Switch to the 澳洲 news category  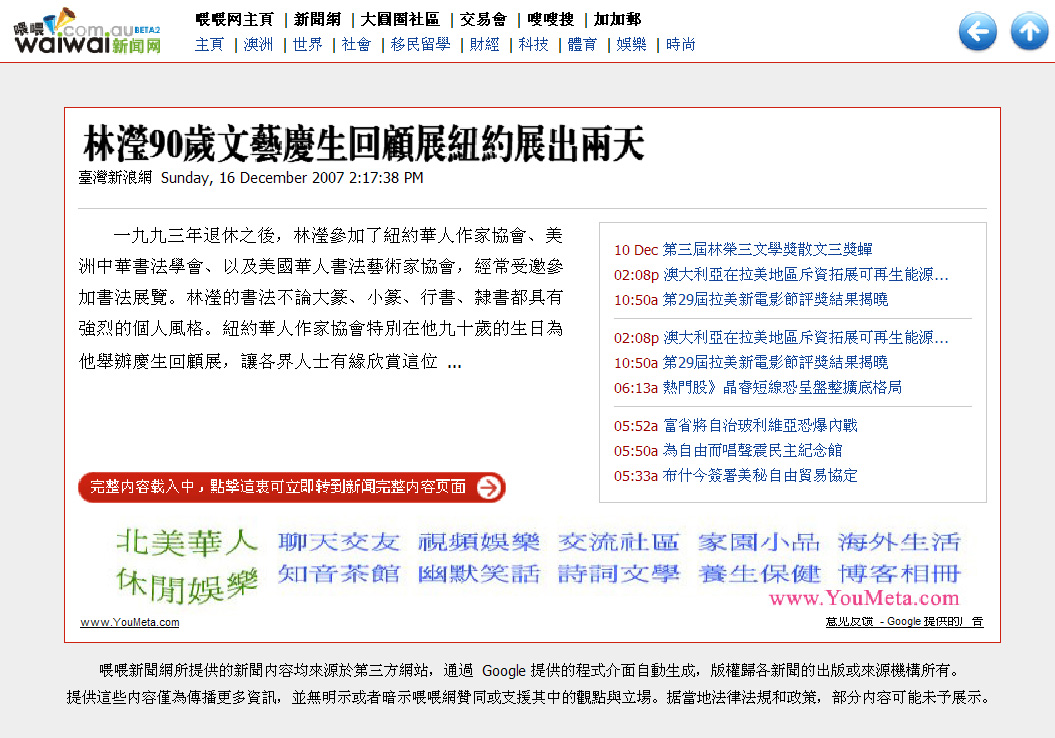tap(258, 45)
